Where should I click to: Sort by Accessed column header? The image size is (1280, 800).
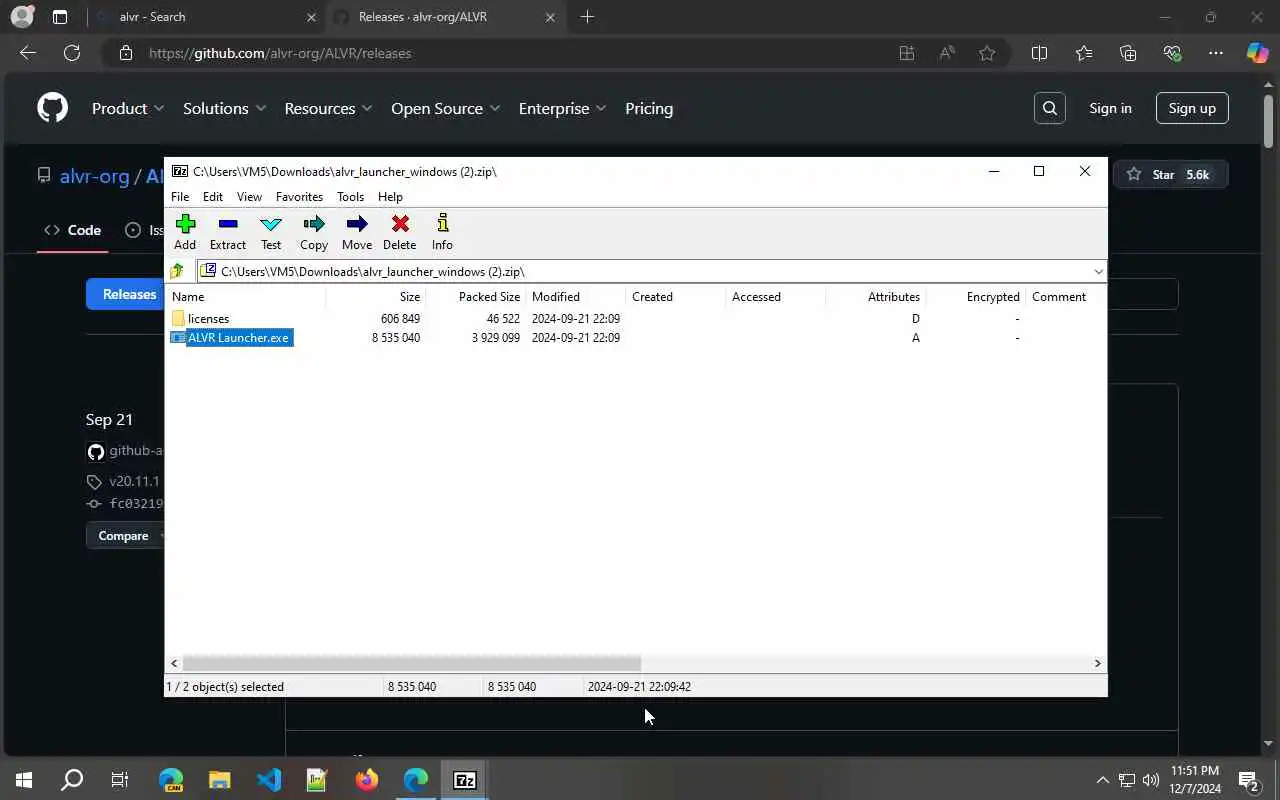point(775,296)
